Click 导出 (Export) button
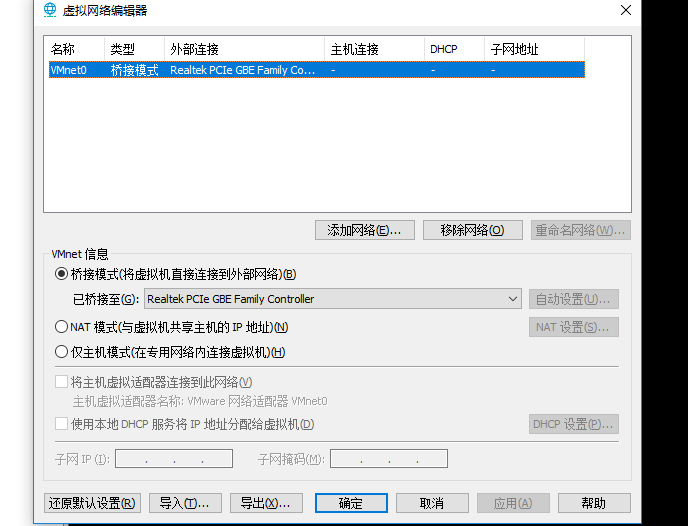 click(266, 503)
